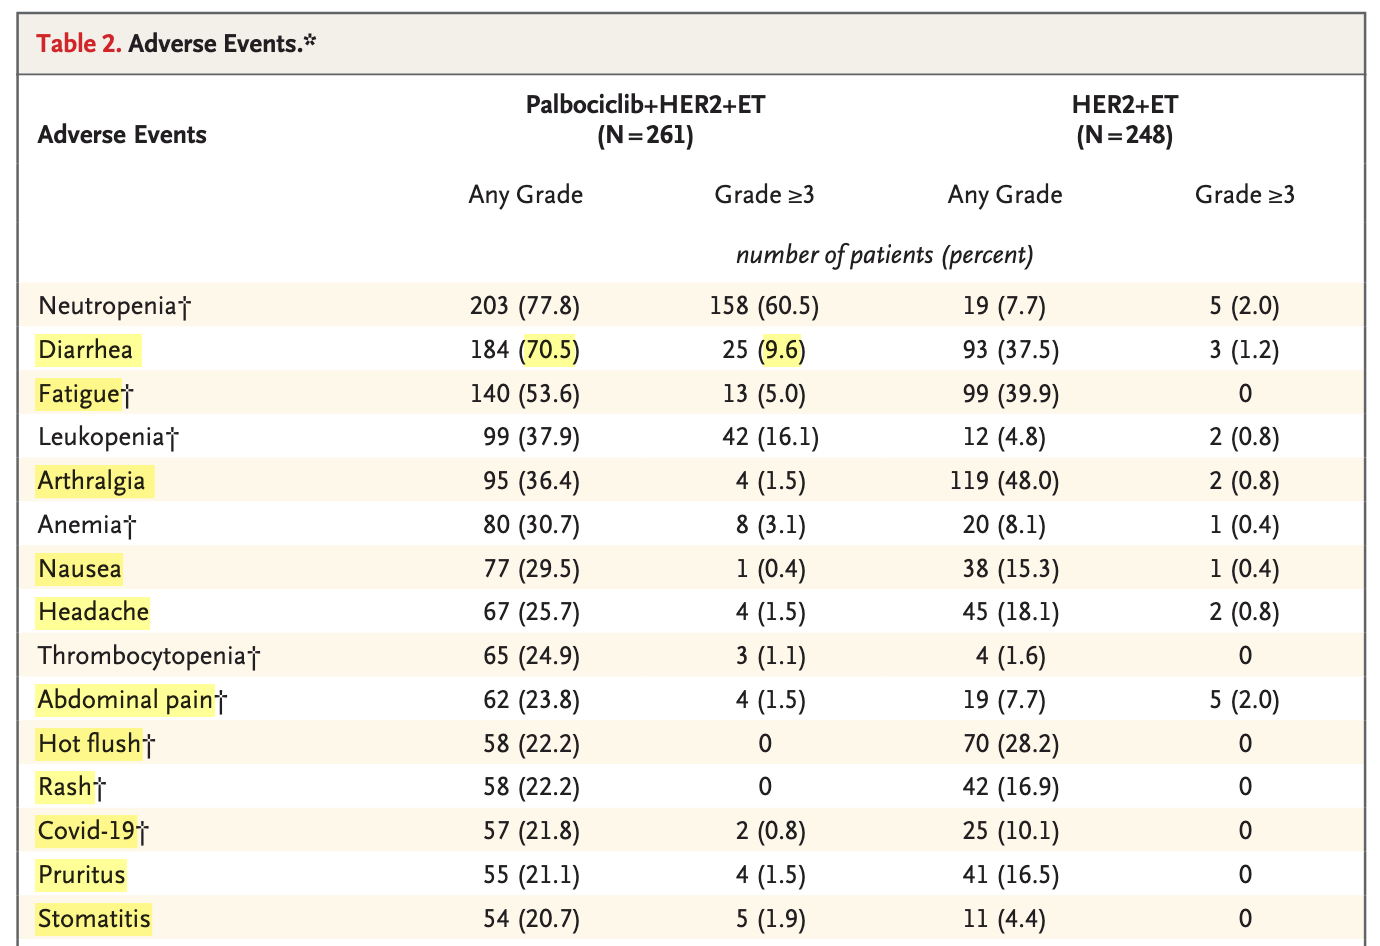Select the Leukopenia value '42 (16.1)'
Viewport: 1380px width, 946px height.
click(770, 437)
